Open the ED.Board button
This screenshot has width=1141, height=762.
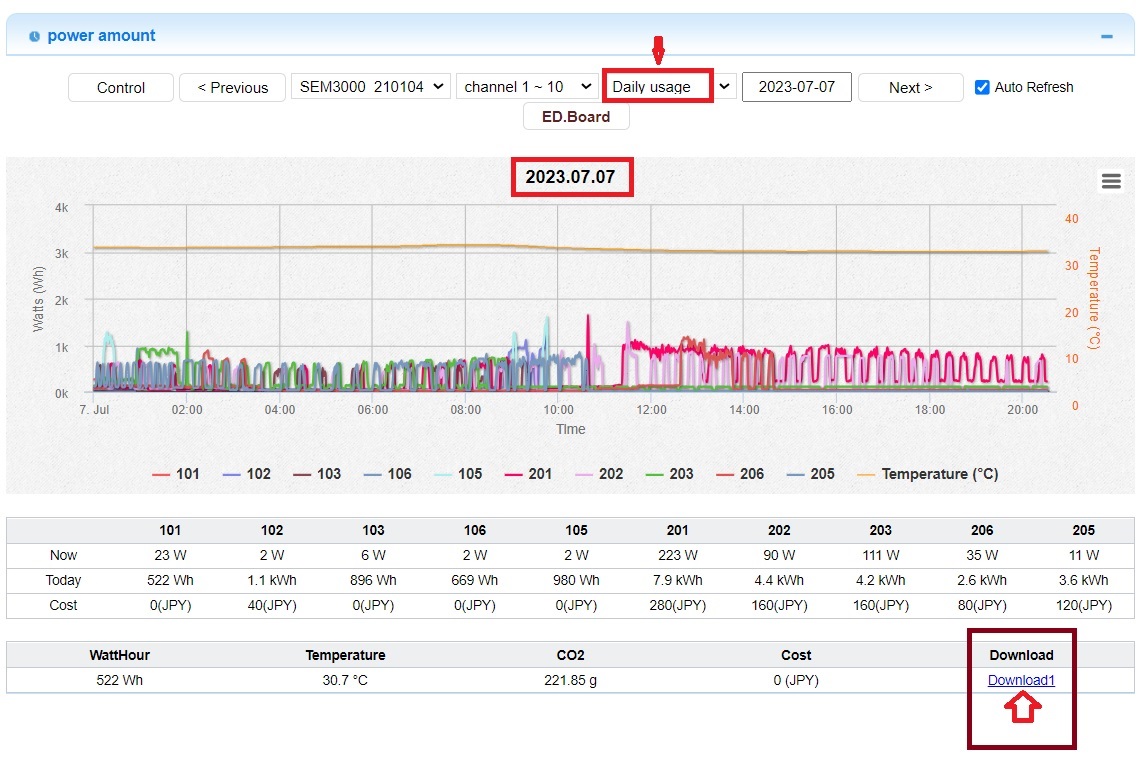[576, 116]
